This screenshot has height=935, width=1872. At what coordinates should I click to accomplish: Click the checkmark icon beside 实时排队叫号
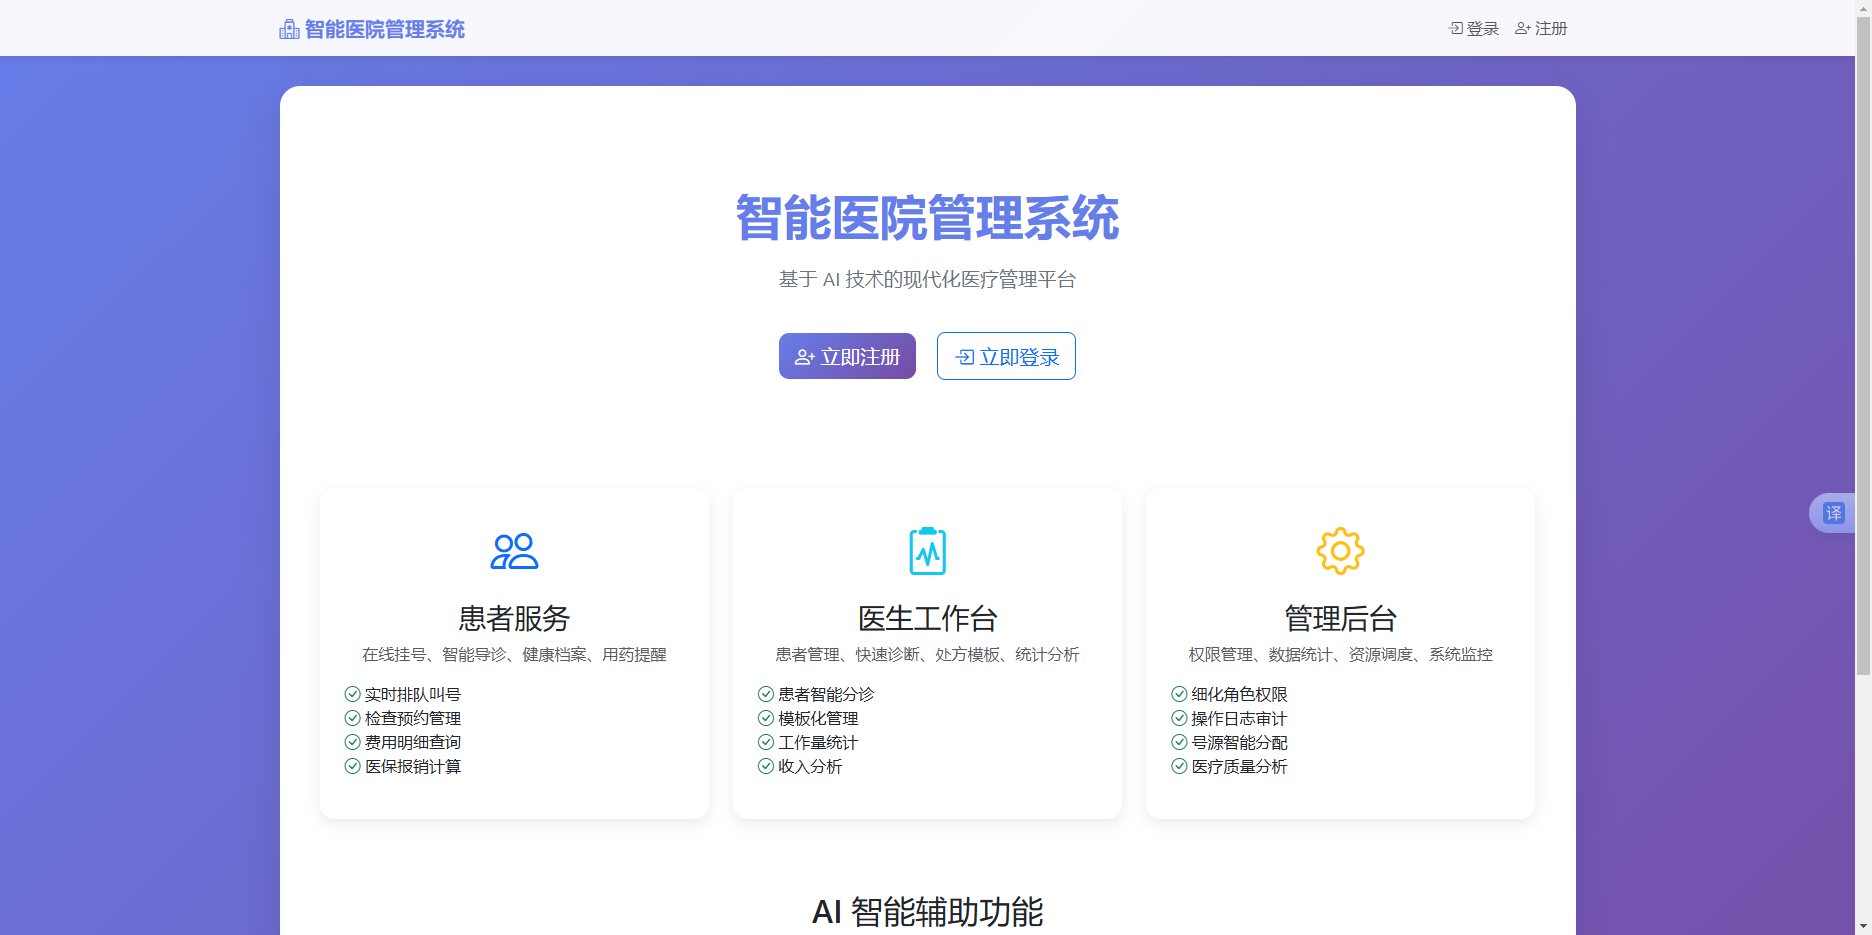(x=351, y=693)
